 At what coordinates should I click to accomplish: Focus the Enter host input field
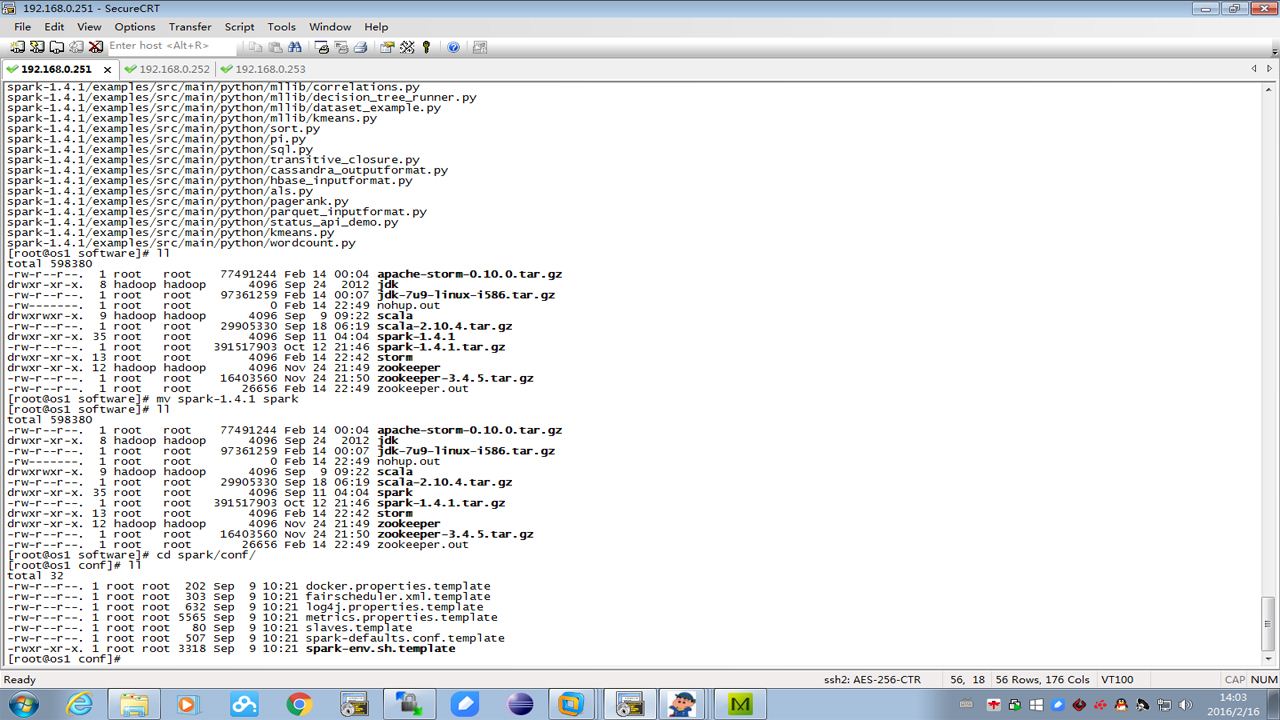click(x=172, y=46)
